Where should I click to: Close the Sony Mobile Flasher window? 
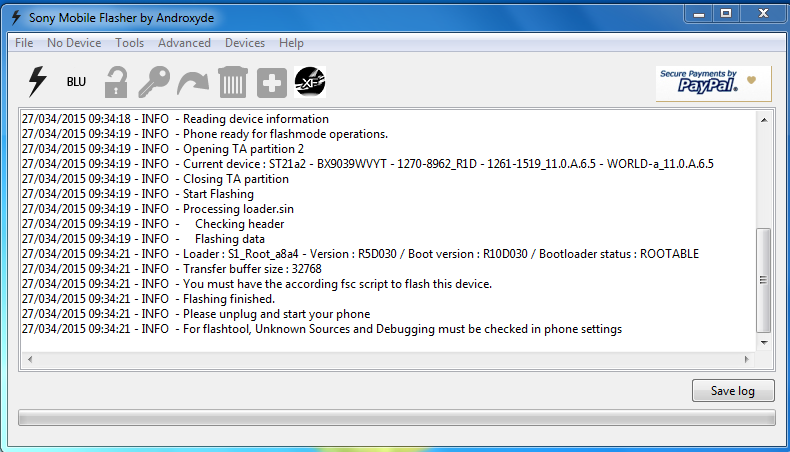click(x=763, y=14)
